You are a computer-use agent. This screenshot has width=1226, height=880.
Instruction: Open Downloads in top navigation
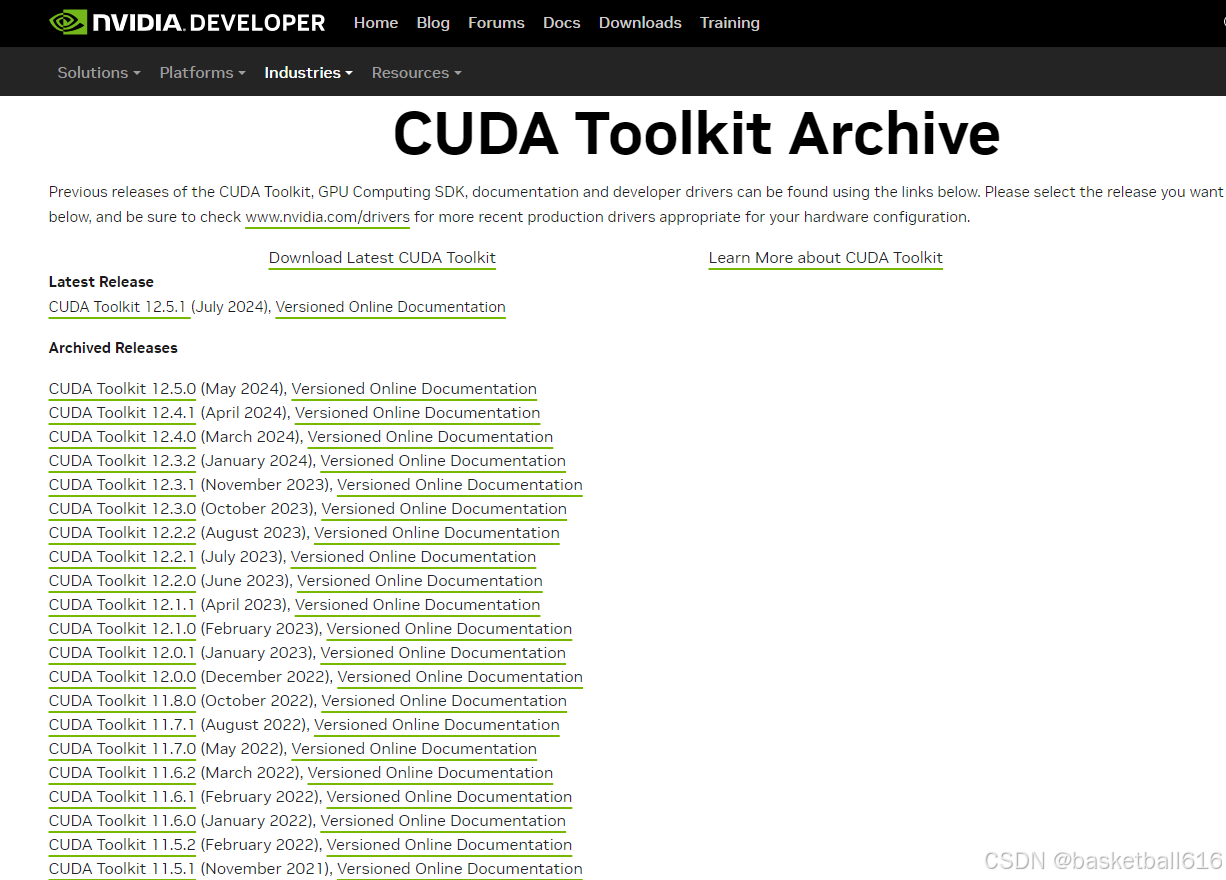[x=640, y=23]
